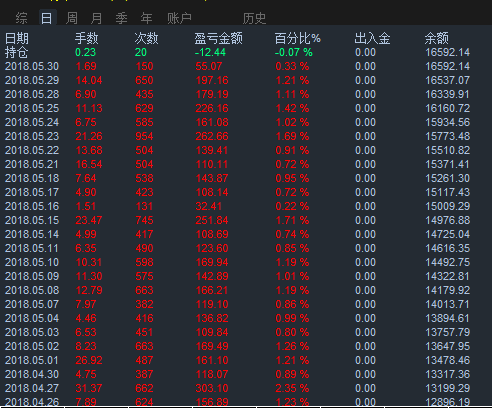Click profit amount 303.10
492x408 pixels.
[212, 388]
